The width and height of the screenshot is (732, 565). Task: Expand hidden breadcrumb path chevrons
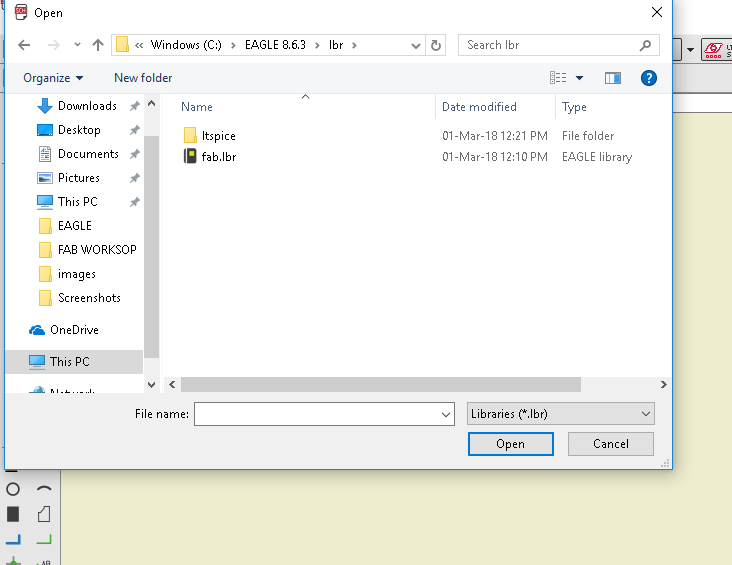tap(139, 45)
